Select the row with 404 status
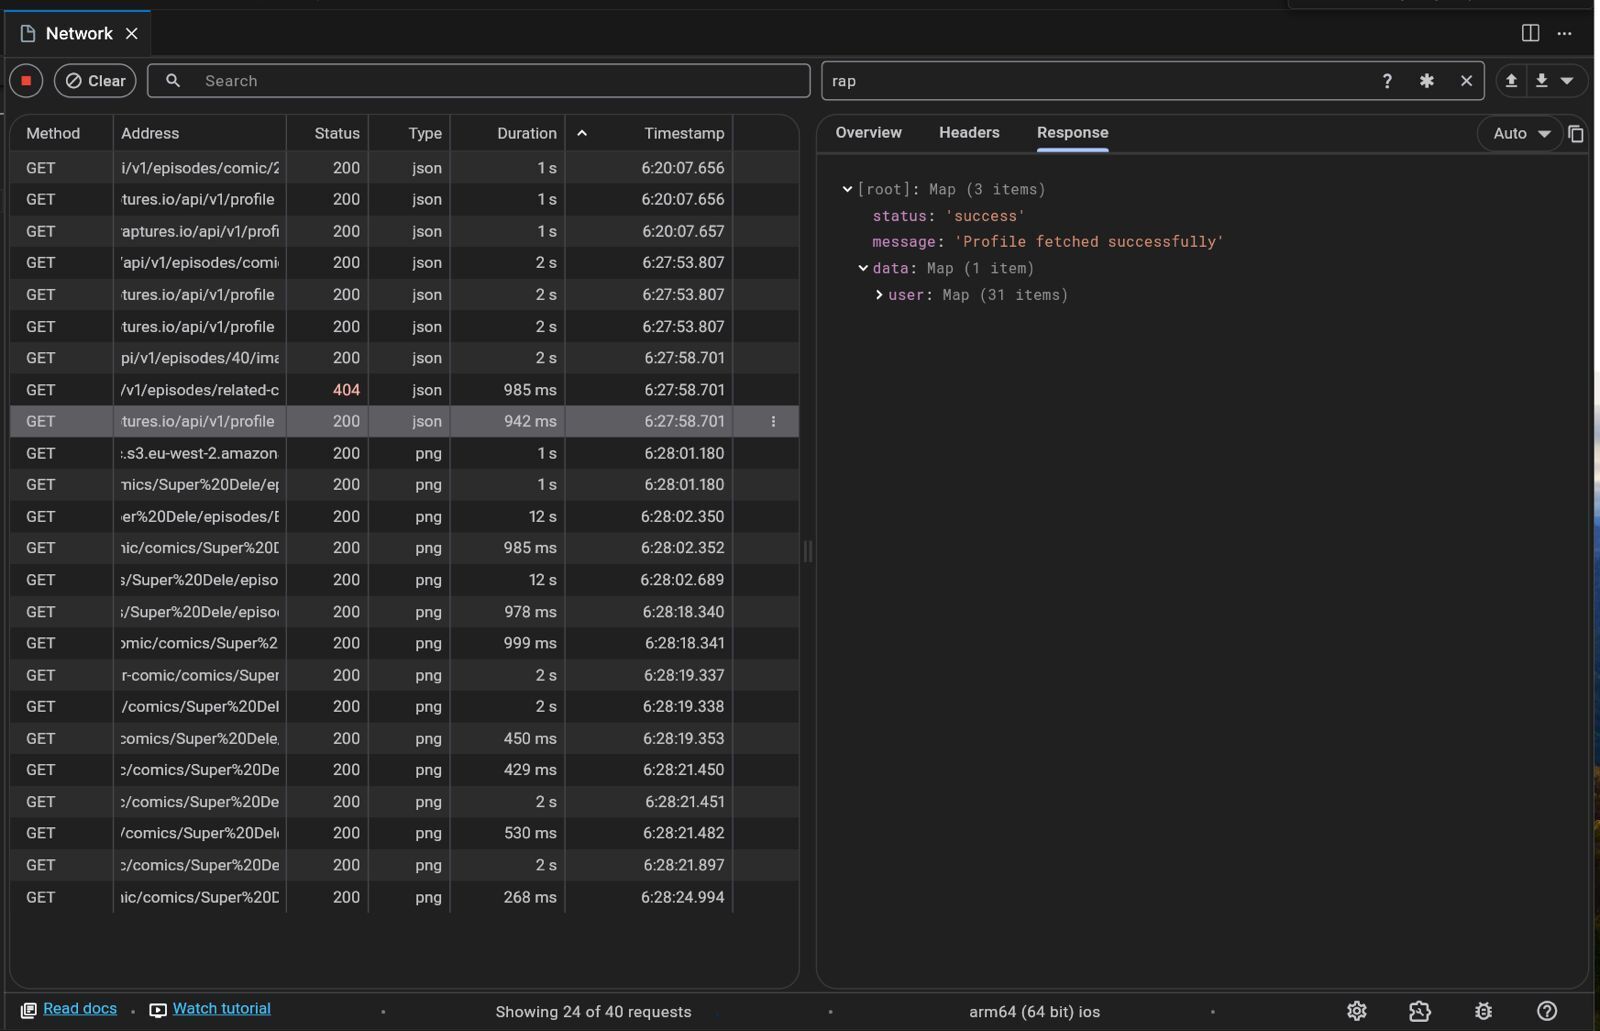 404,390
